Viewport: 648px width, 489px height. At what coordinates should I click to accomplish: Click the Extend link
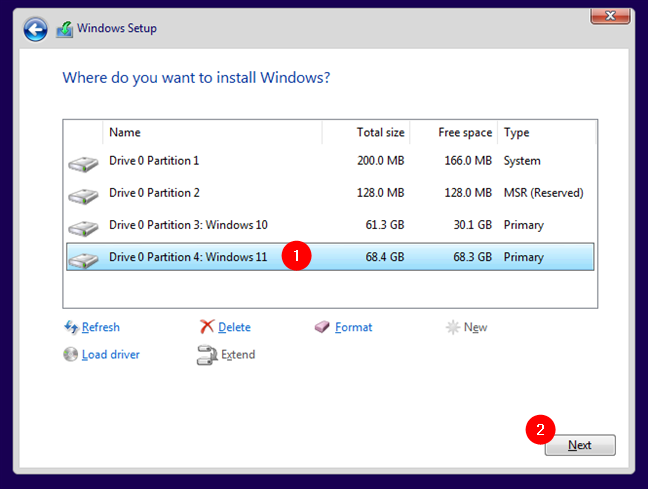point(238,354)
